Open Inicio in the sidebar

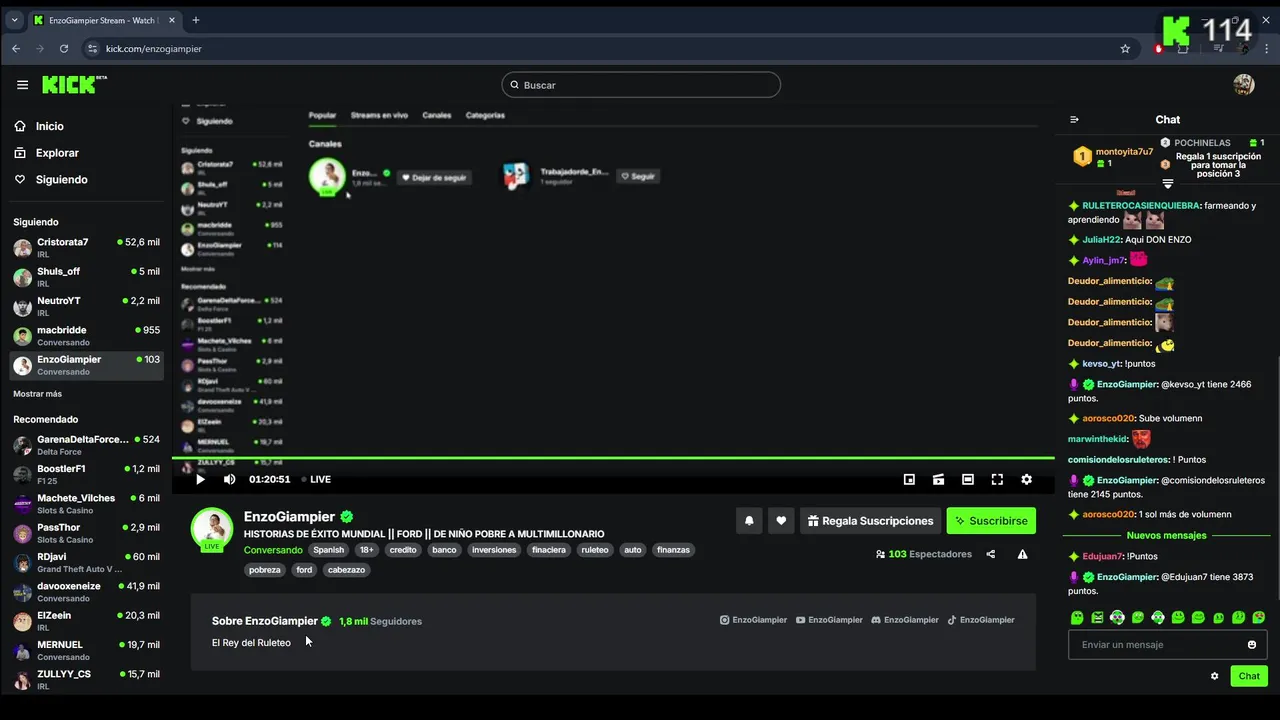coord(49,126)
